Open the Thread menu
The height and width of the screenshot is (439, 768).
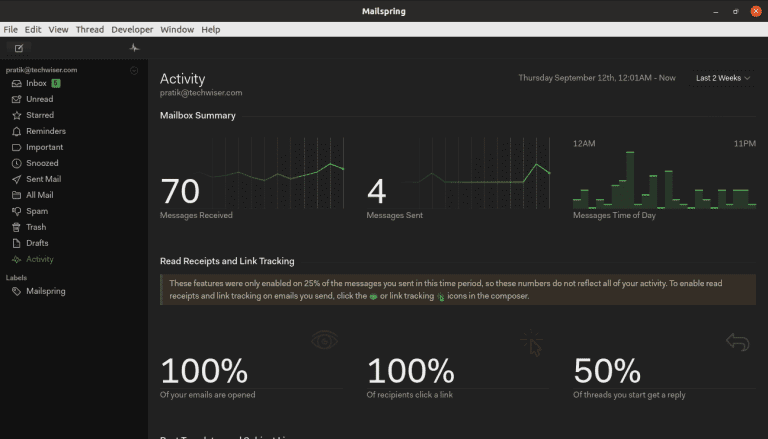tap(89, 30)
